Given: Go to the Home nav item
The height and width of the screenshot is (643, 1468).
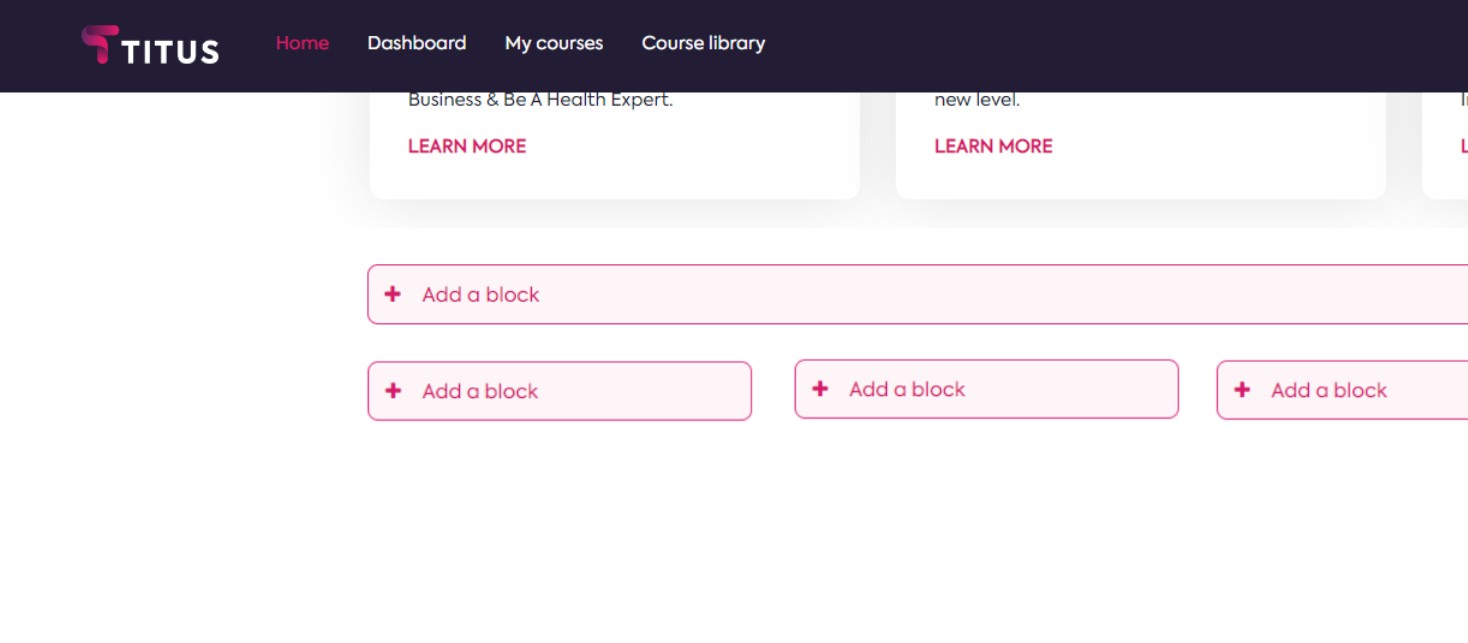Looking at the screenshot, I should 302,43.
